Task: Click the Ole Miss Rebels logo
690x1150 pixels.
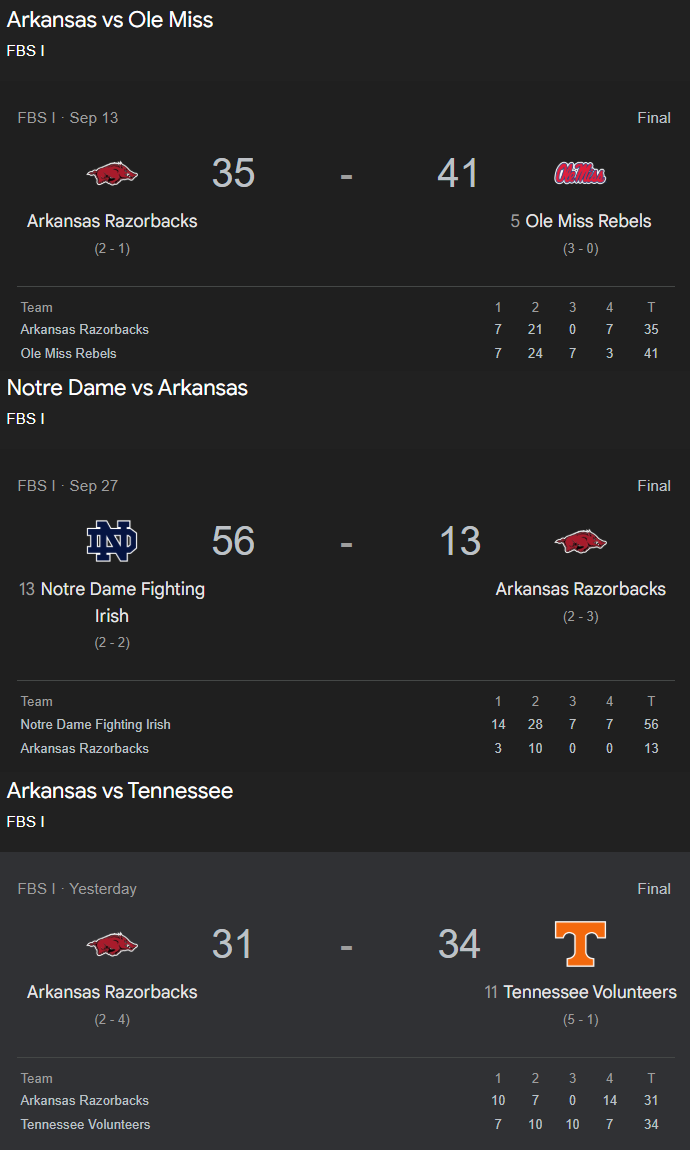Action: pos(580,174)
